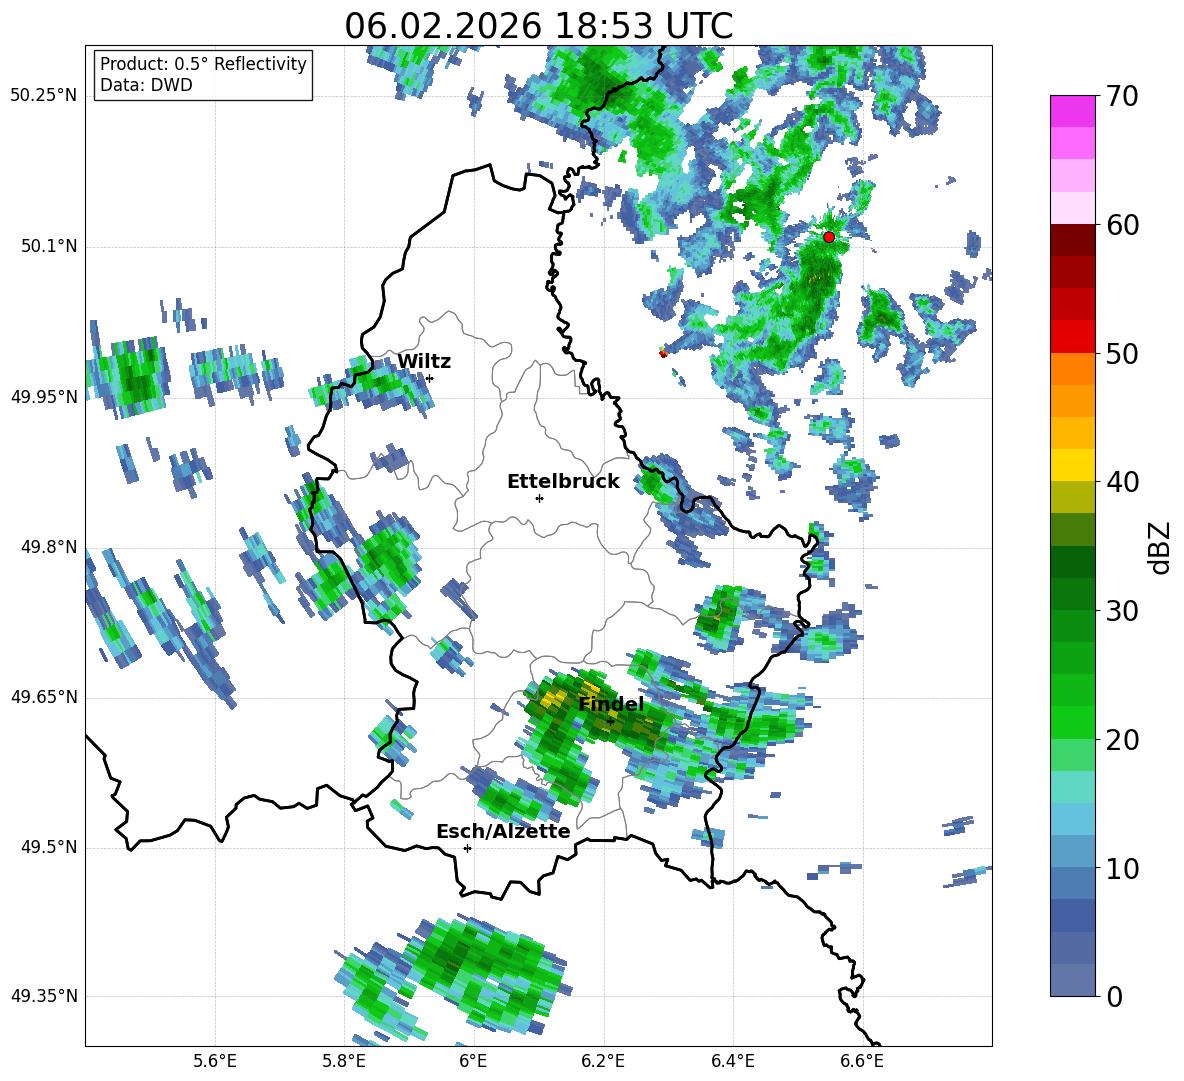
Task: Click the small red echo spot near 6.3°E
Action: (663, 352)
